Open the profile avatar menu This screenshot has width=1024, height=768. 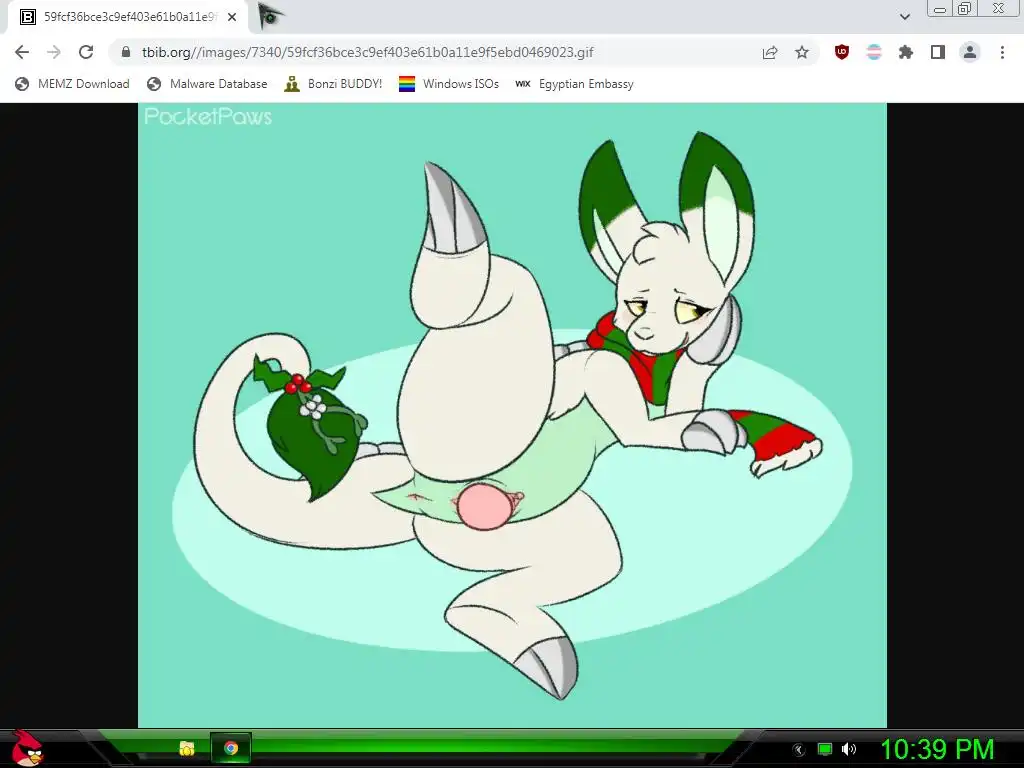[x=970, y=52]
